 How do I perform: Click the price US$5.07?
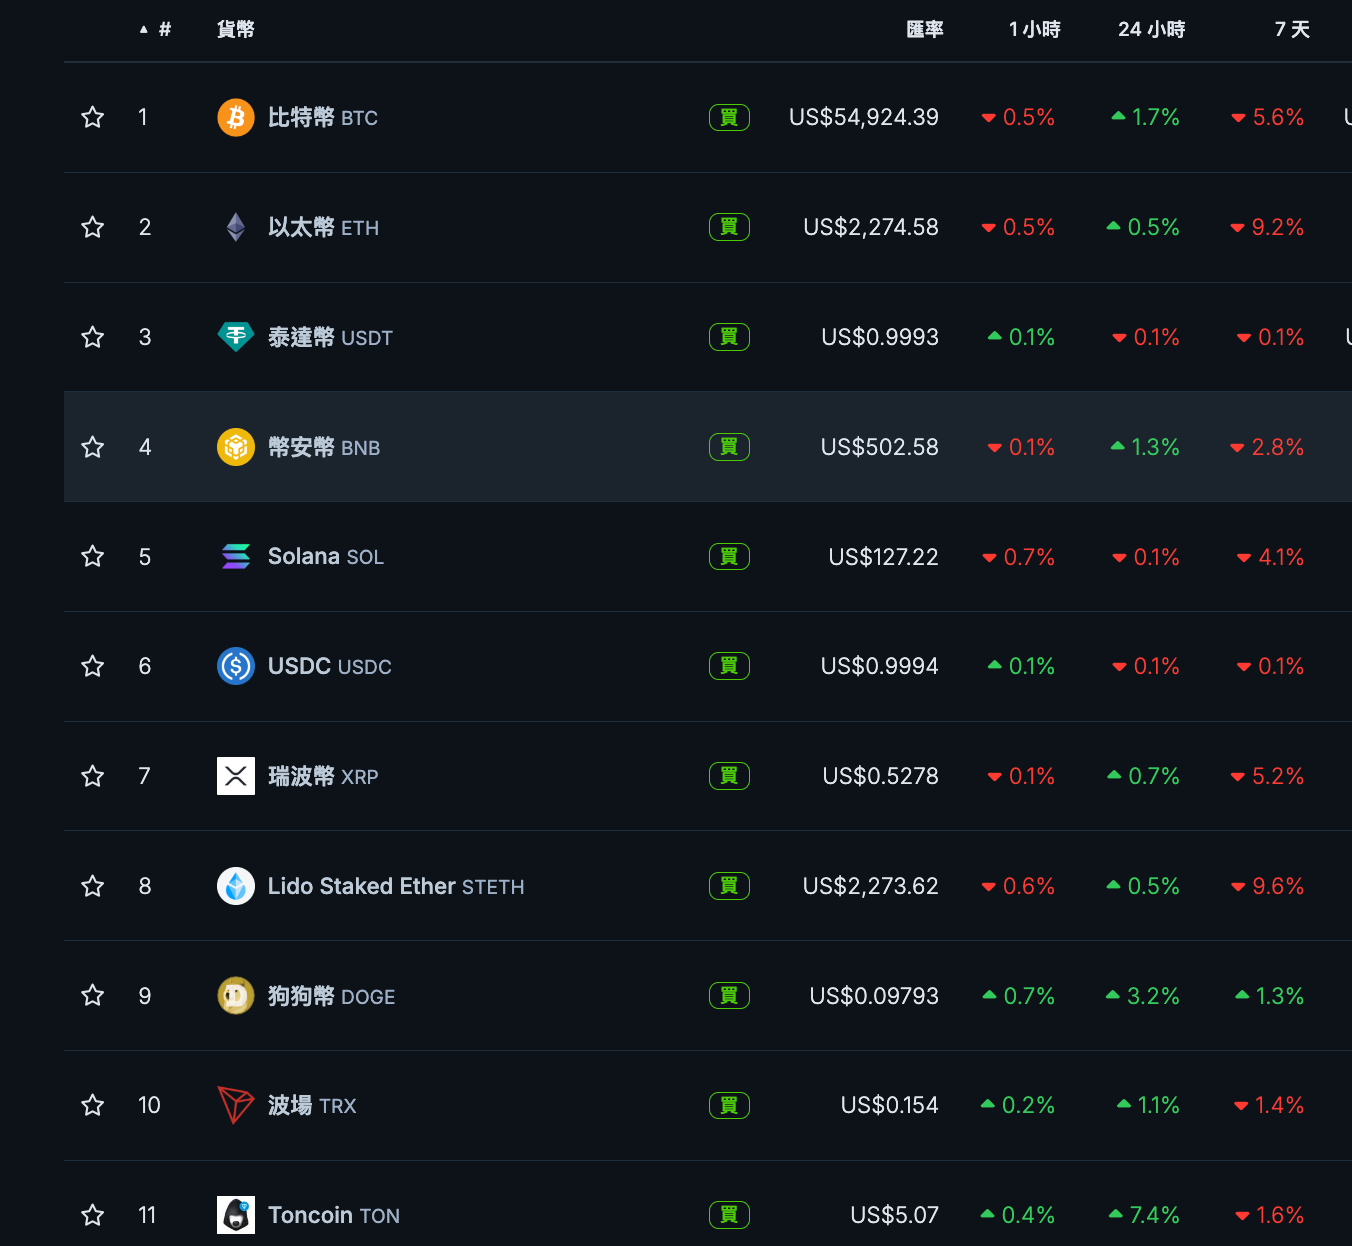(x=895, y=1216)
